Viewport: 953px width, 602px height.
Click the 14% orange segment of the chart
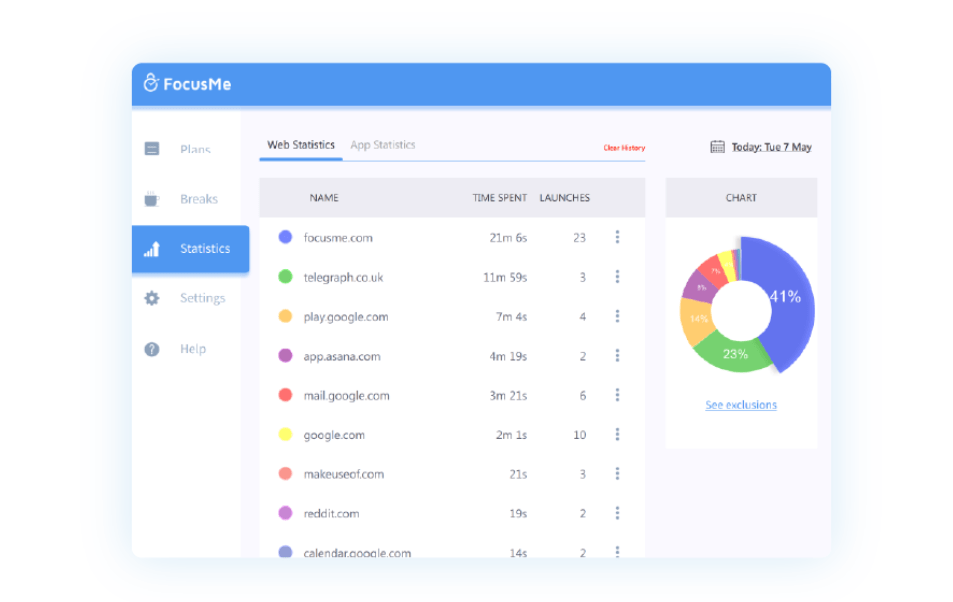(x=697, y=320)
